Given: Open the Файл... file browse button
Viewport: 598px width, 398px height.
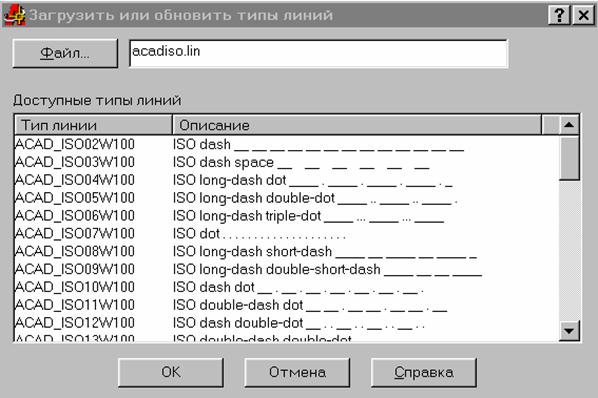Looking at the screenshot, I should click(65, 53).
